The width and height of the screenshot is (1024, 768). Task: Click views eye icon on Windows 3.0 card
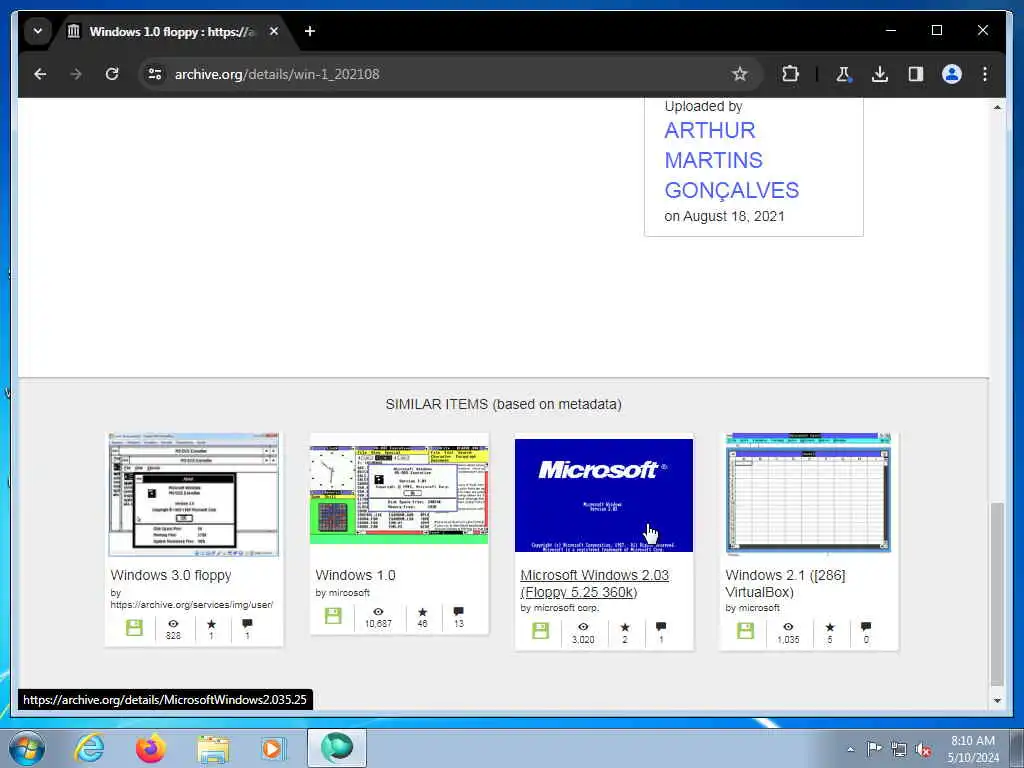tap(173, 624)
